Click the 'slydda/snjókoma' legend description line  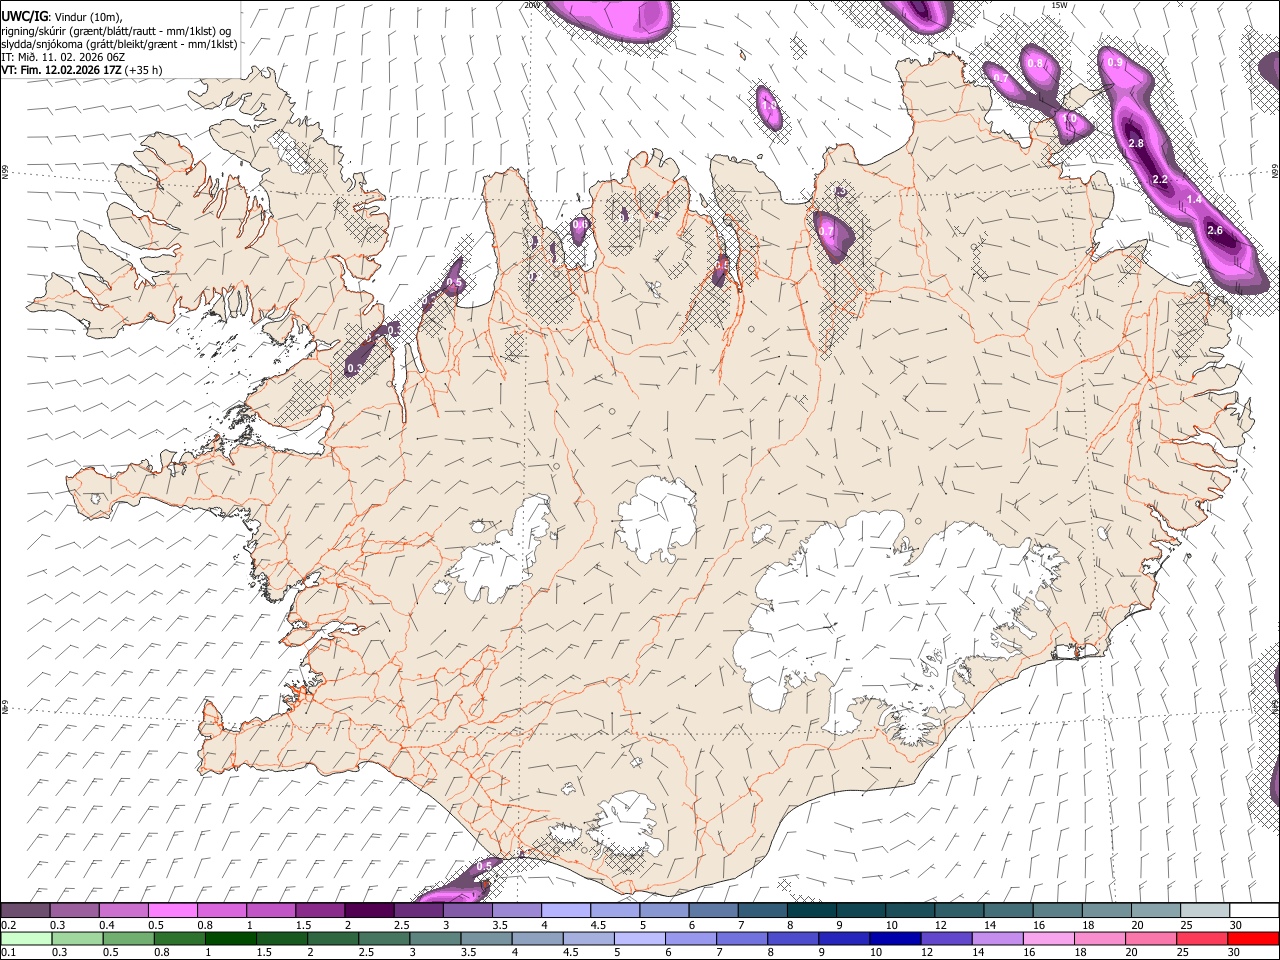[x=119, y=44]
